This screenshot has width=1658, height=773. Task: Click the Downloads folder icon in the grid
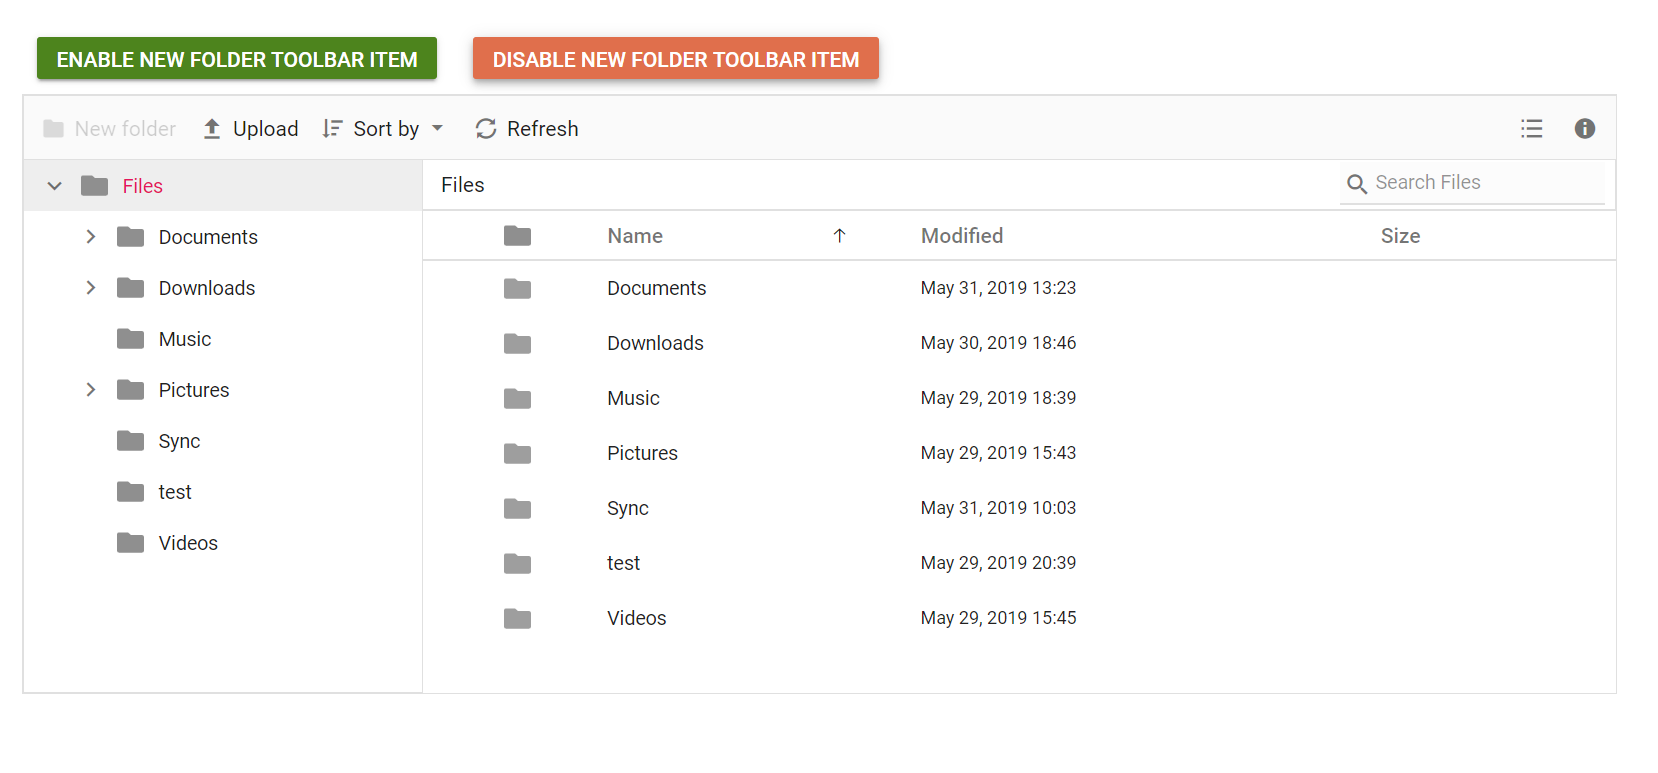[x=517, y=344]
